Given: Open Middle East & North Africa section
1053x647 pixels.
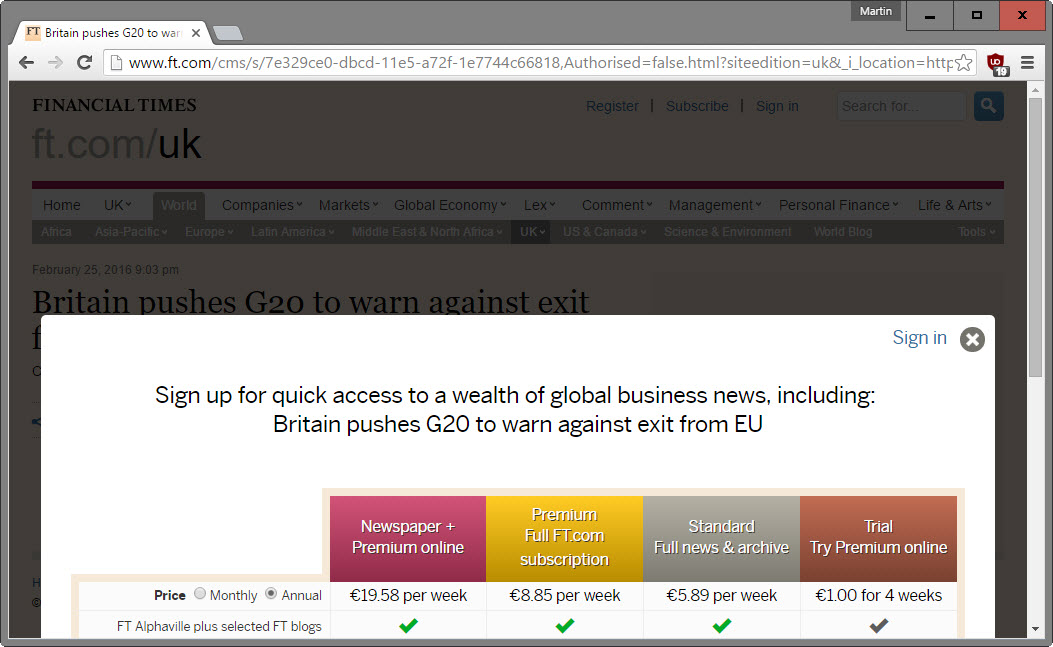Looking at the screenshot, I should click(x=427, y=232).
